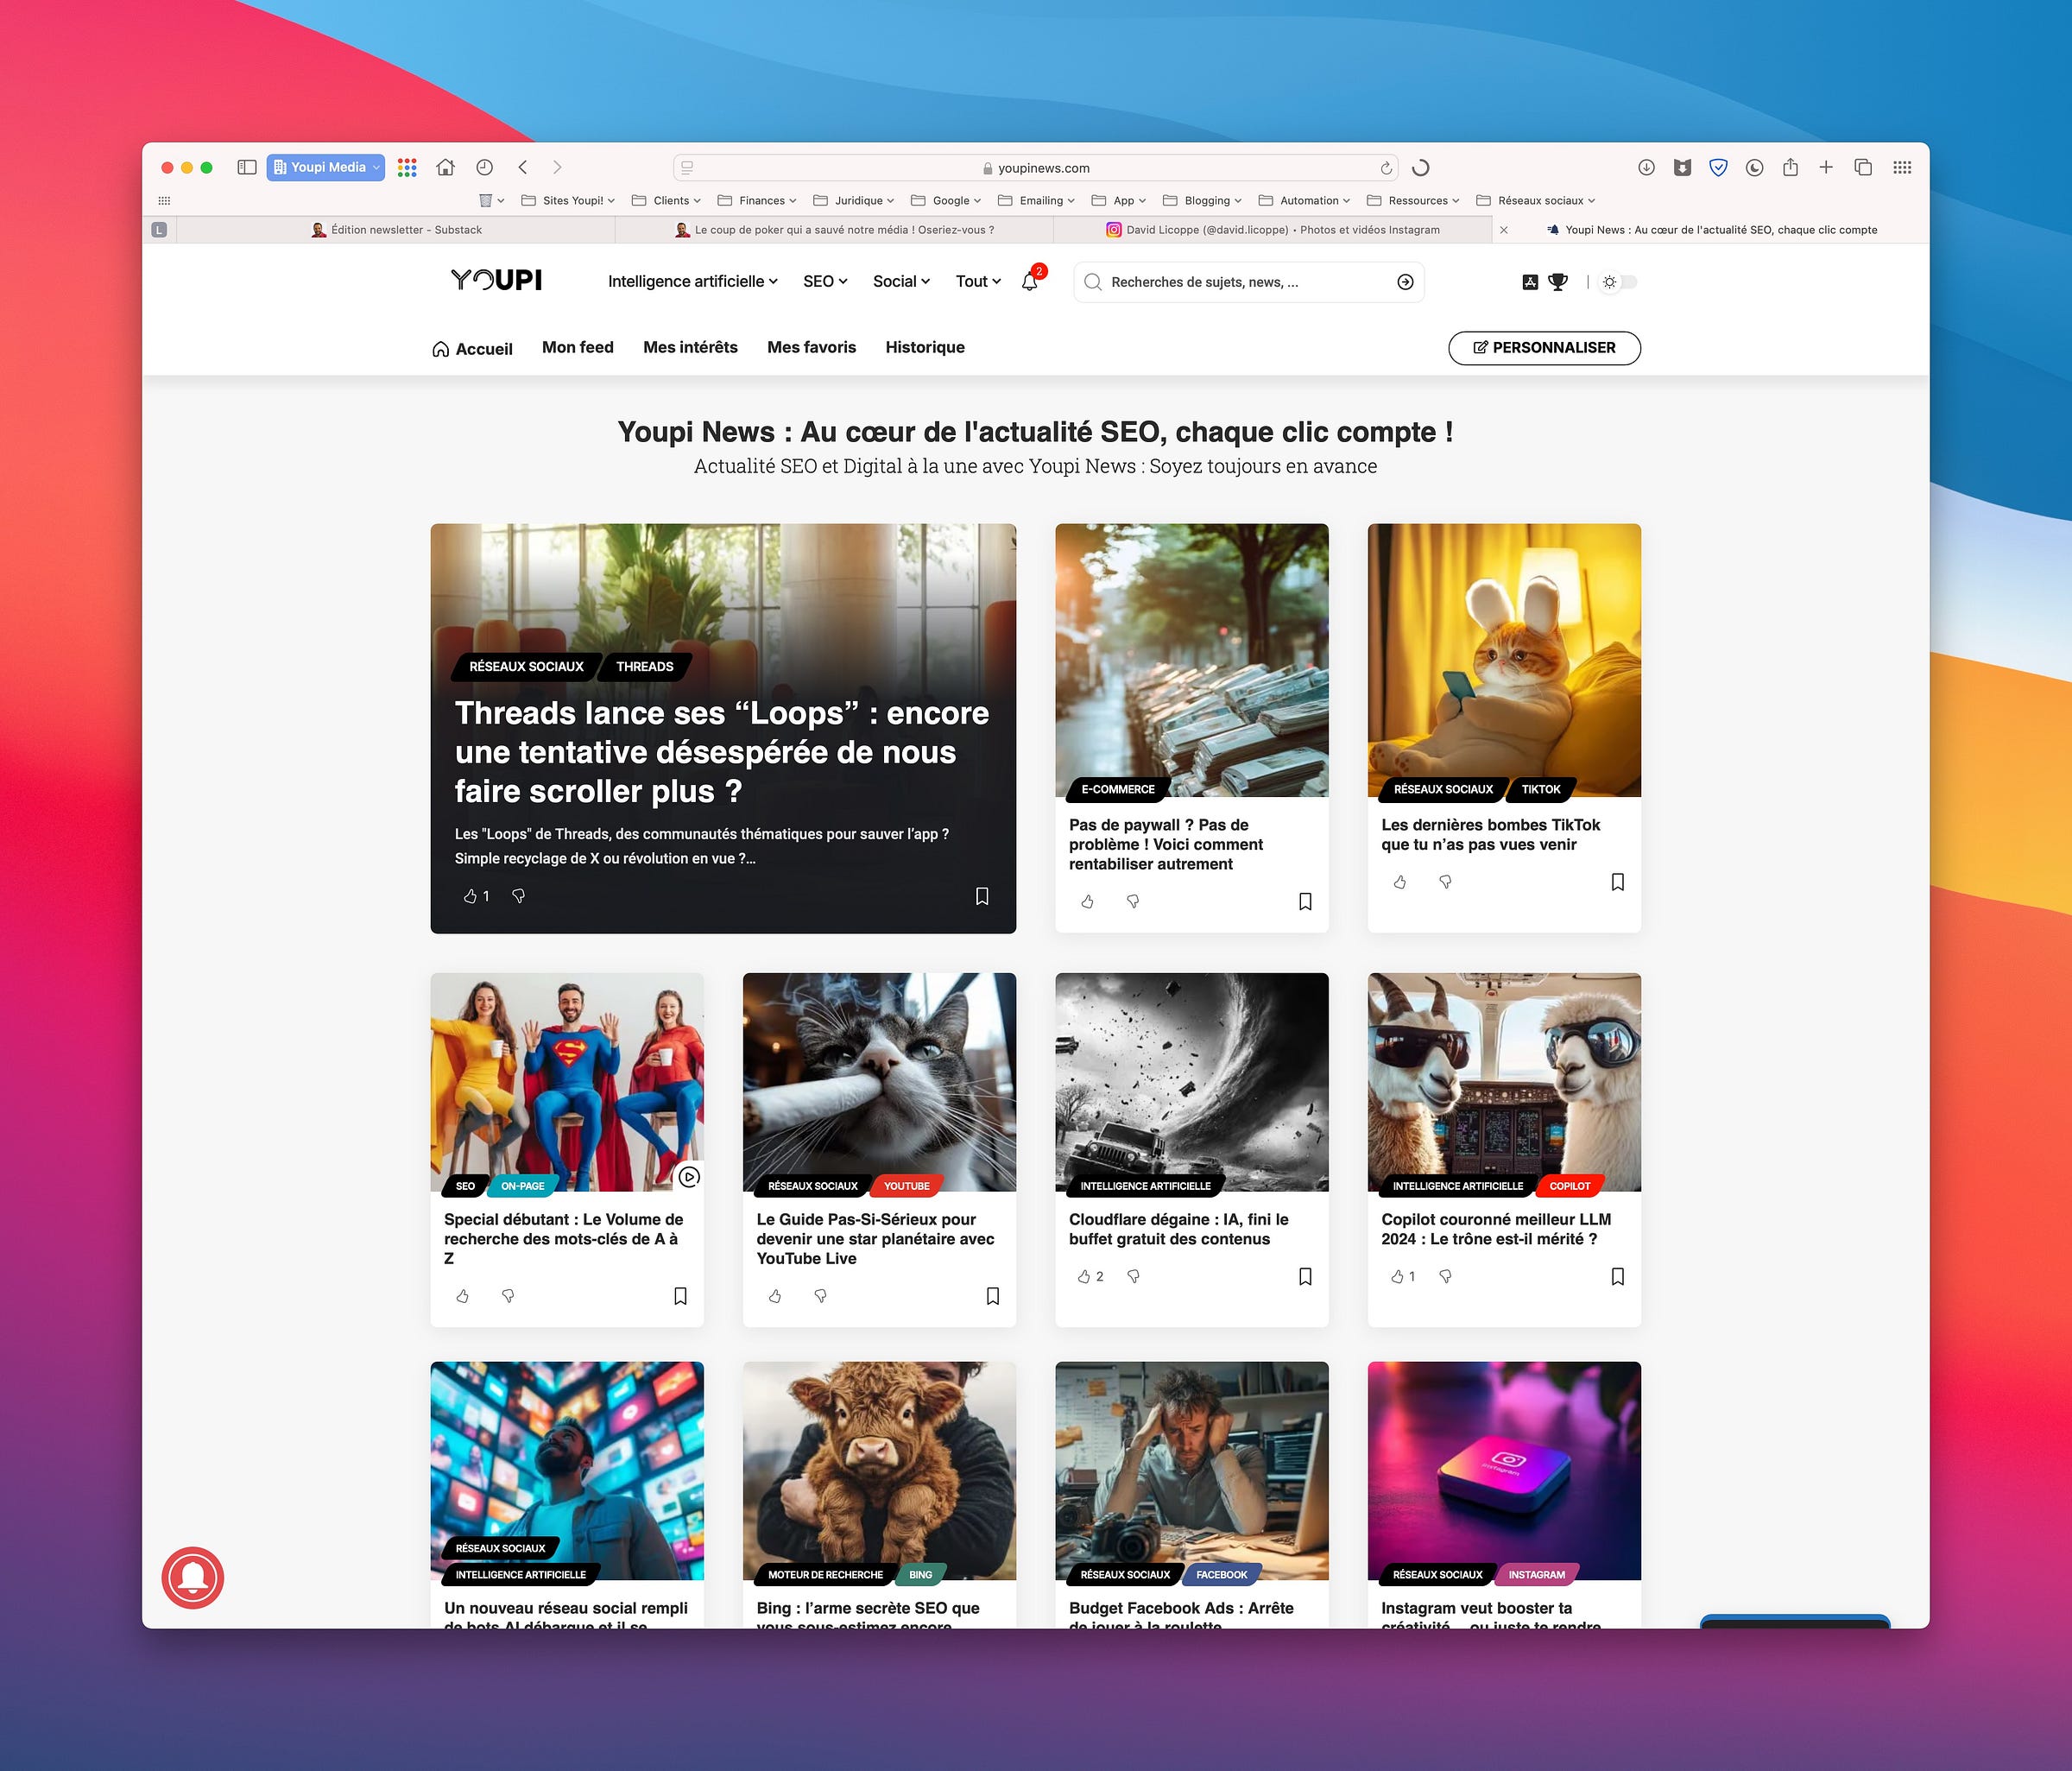Expand the SEO navigation dropdown

click(825, 282)
